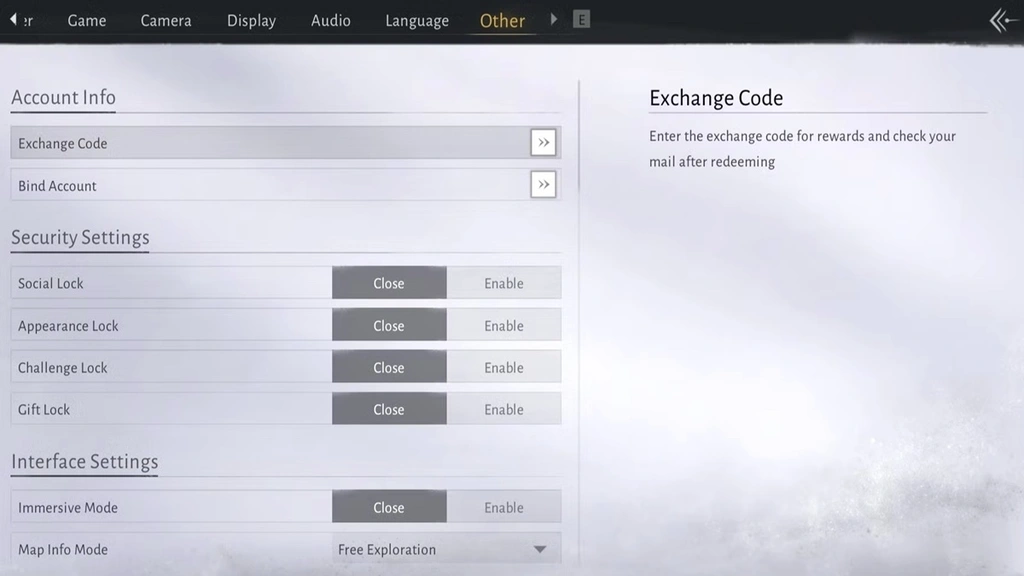
Task: Switch to the Camera tab
Action: tap(165, 20)
